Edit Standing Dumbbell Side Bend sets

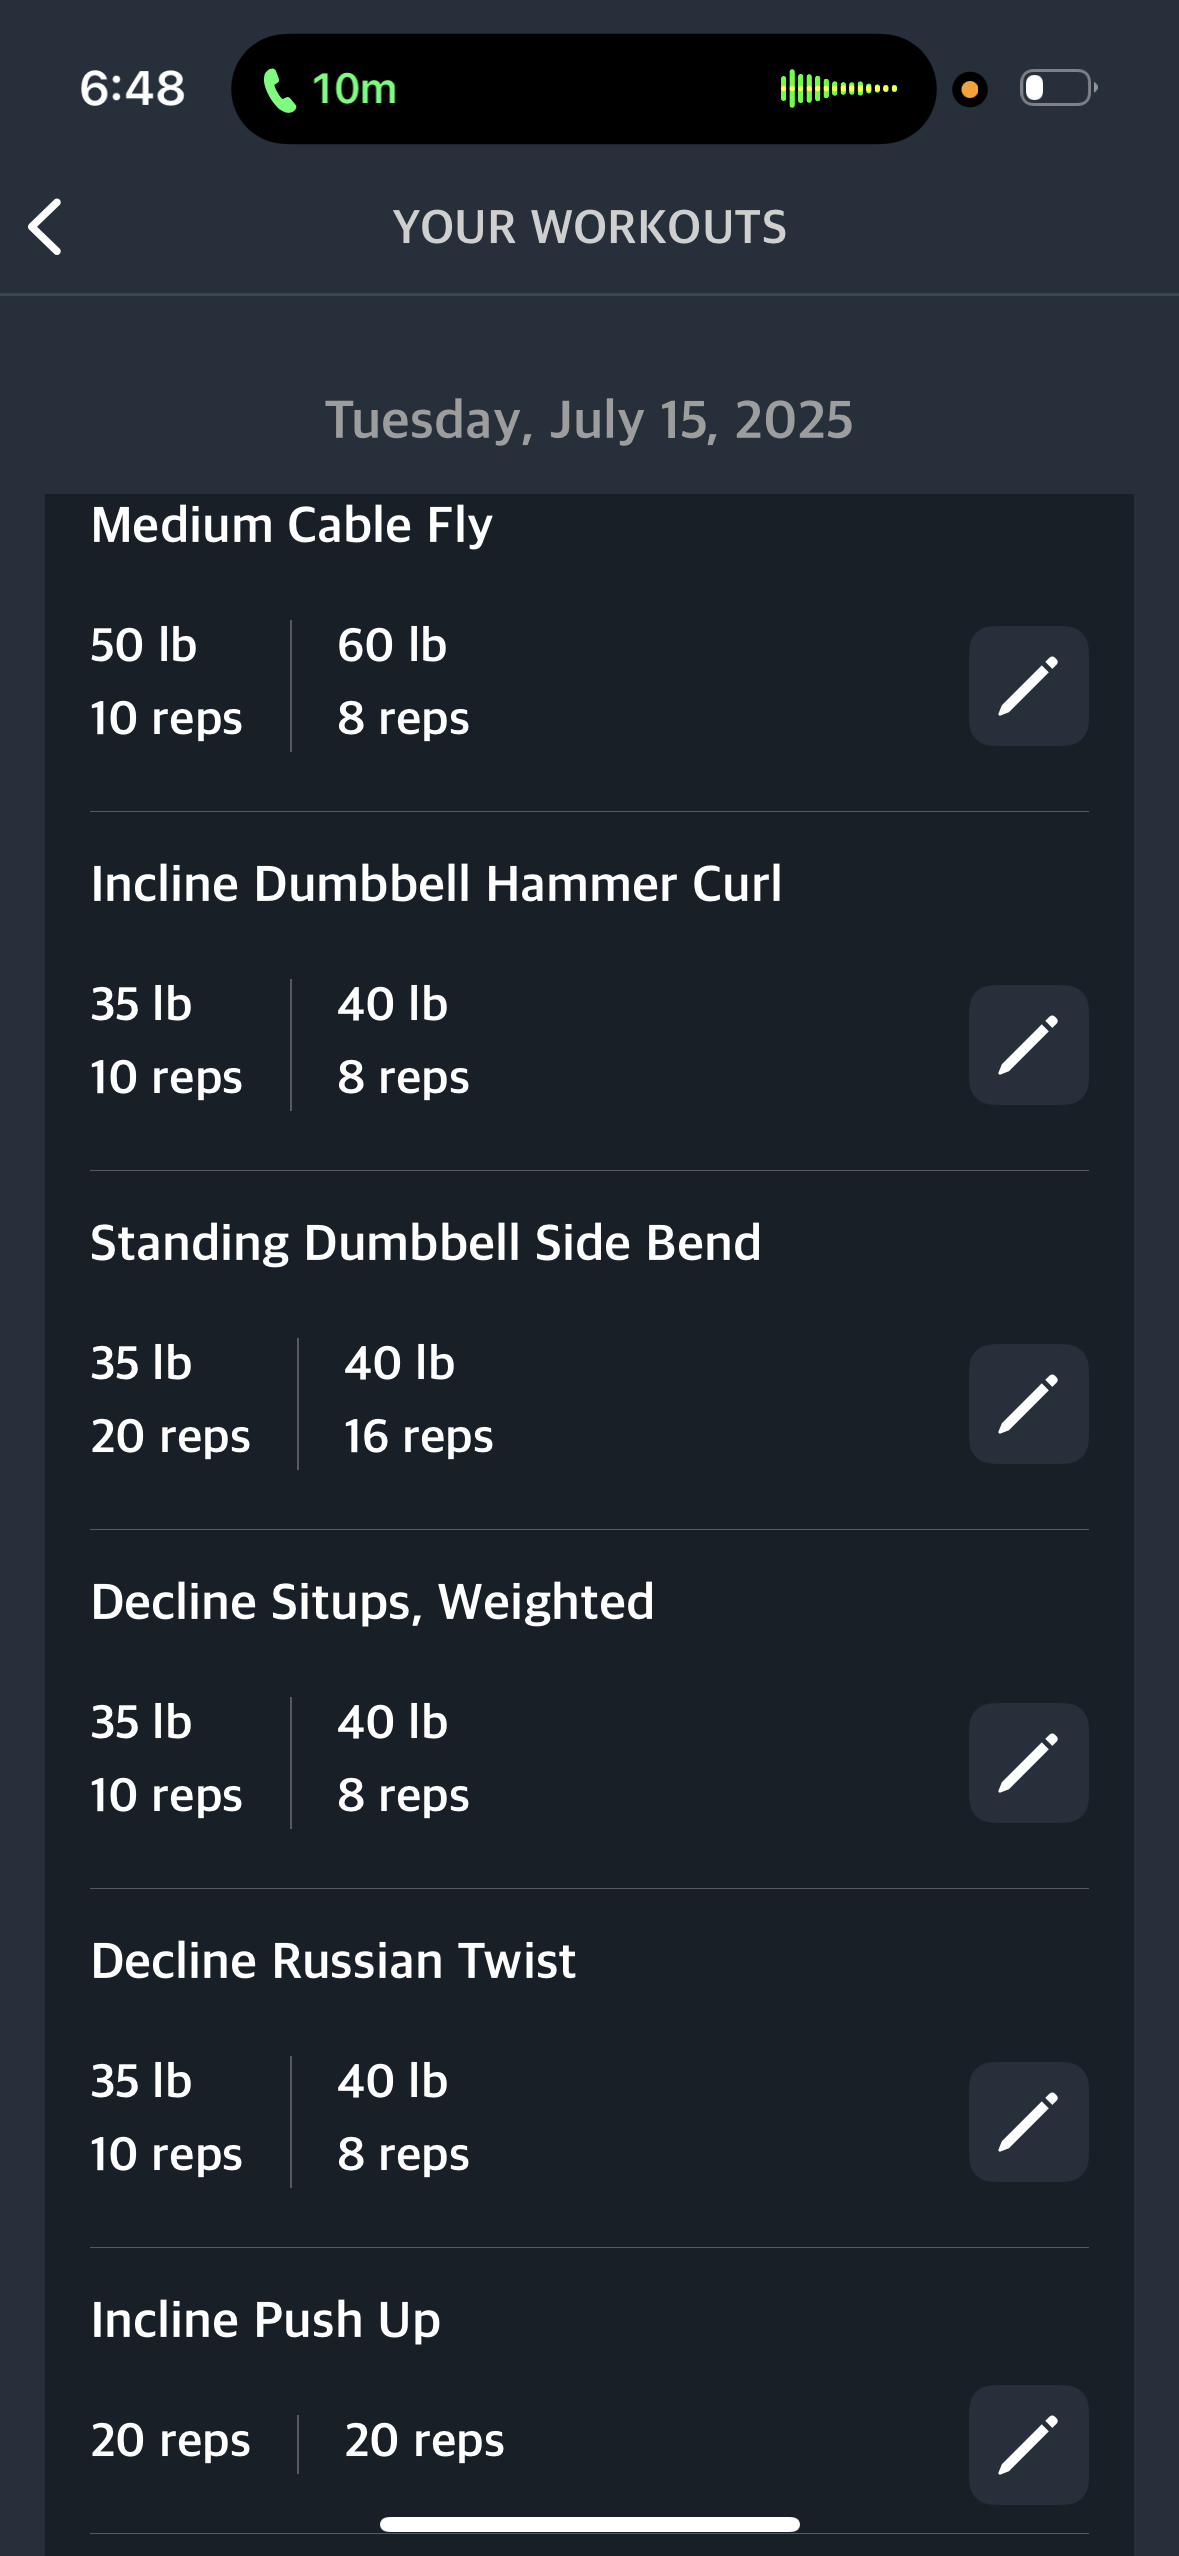[x=1028, y=1404]
